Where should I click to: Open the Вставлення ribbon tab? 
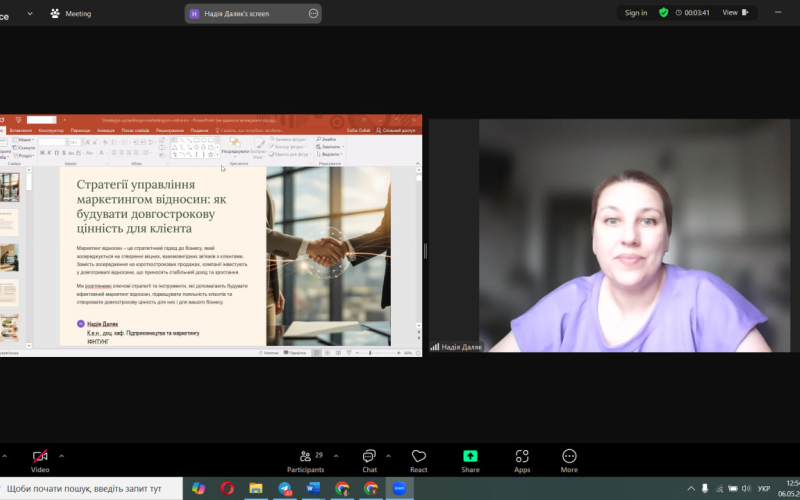[x=20, y=131]
